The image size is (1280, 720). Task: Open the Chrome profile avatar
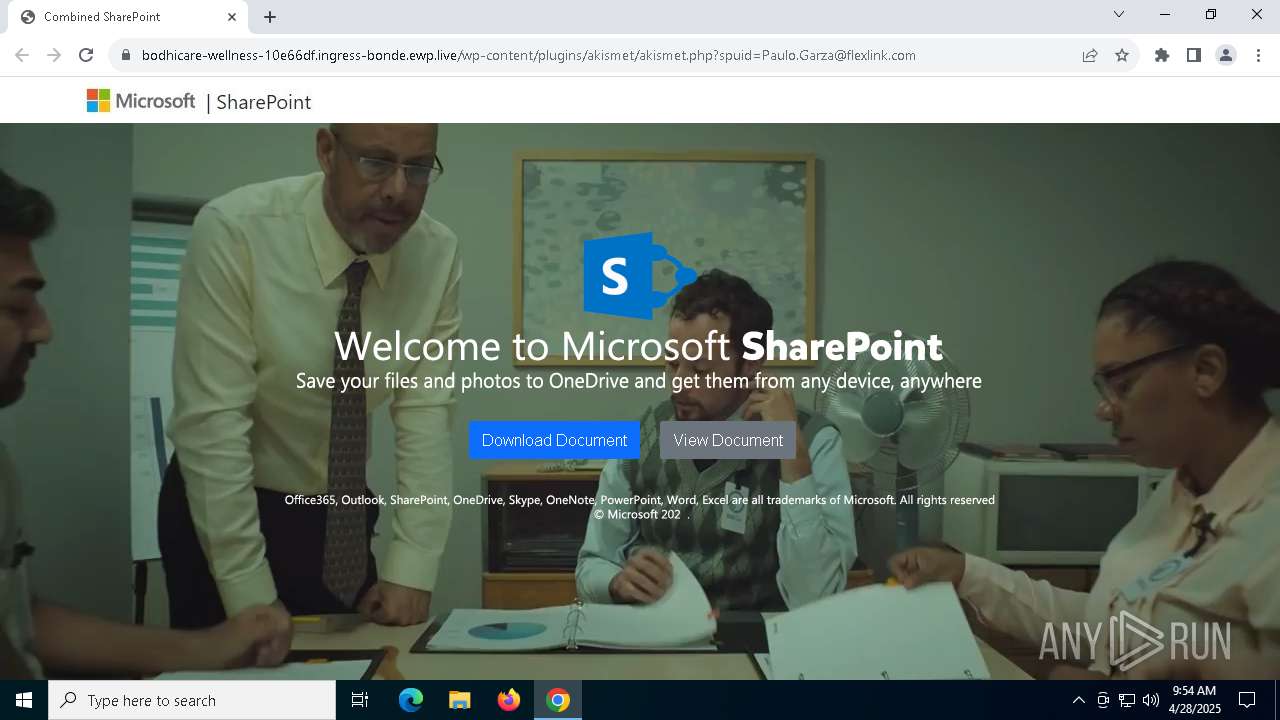click(1226, 55)
